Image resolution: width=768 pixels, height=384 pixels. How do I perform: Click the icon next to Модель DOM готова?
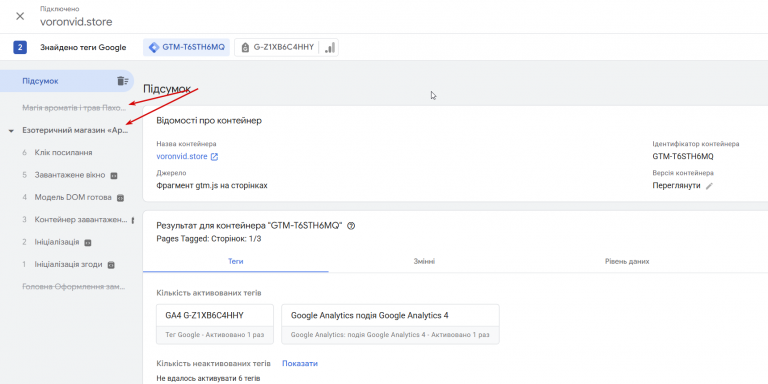[x=120, y=198]
